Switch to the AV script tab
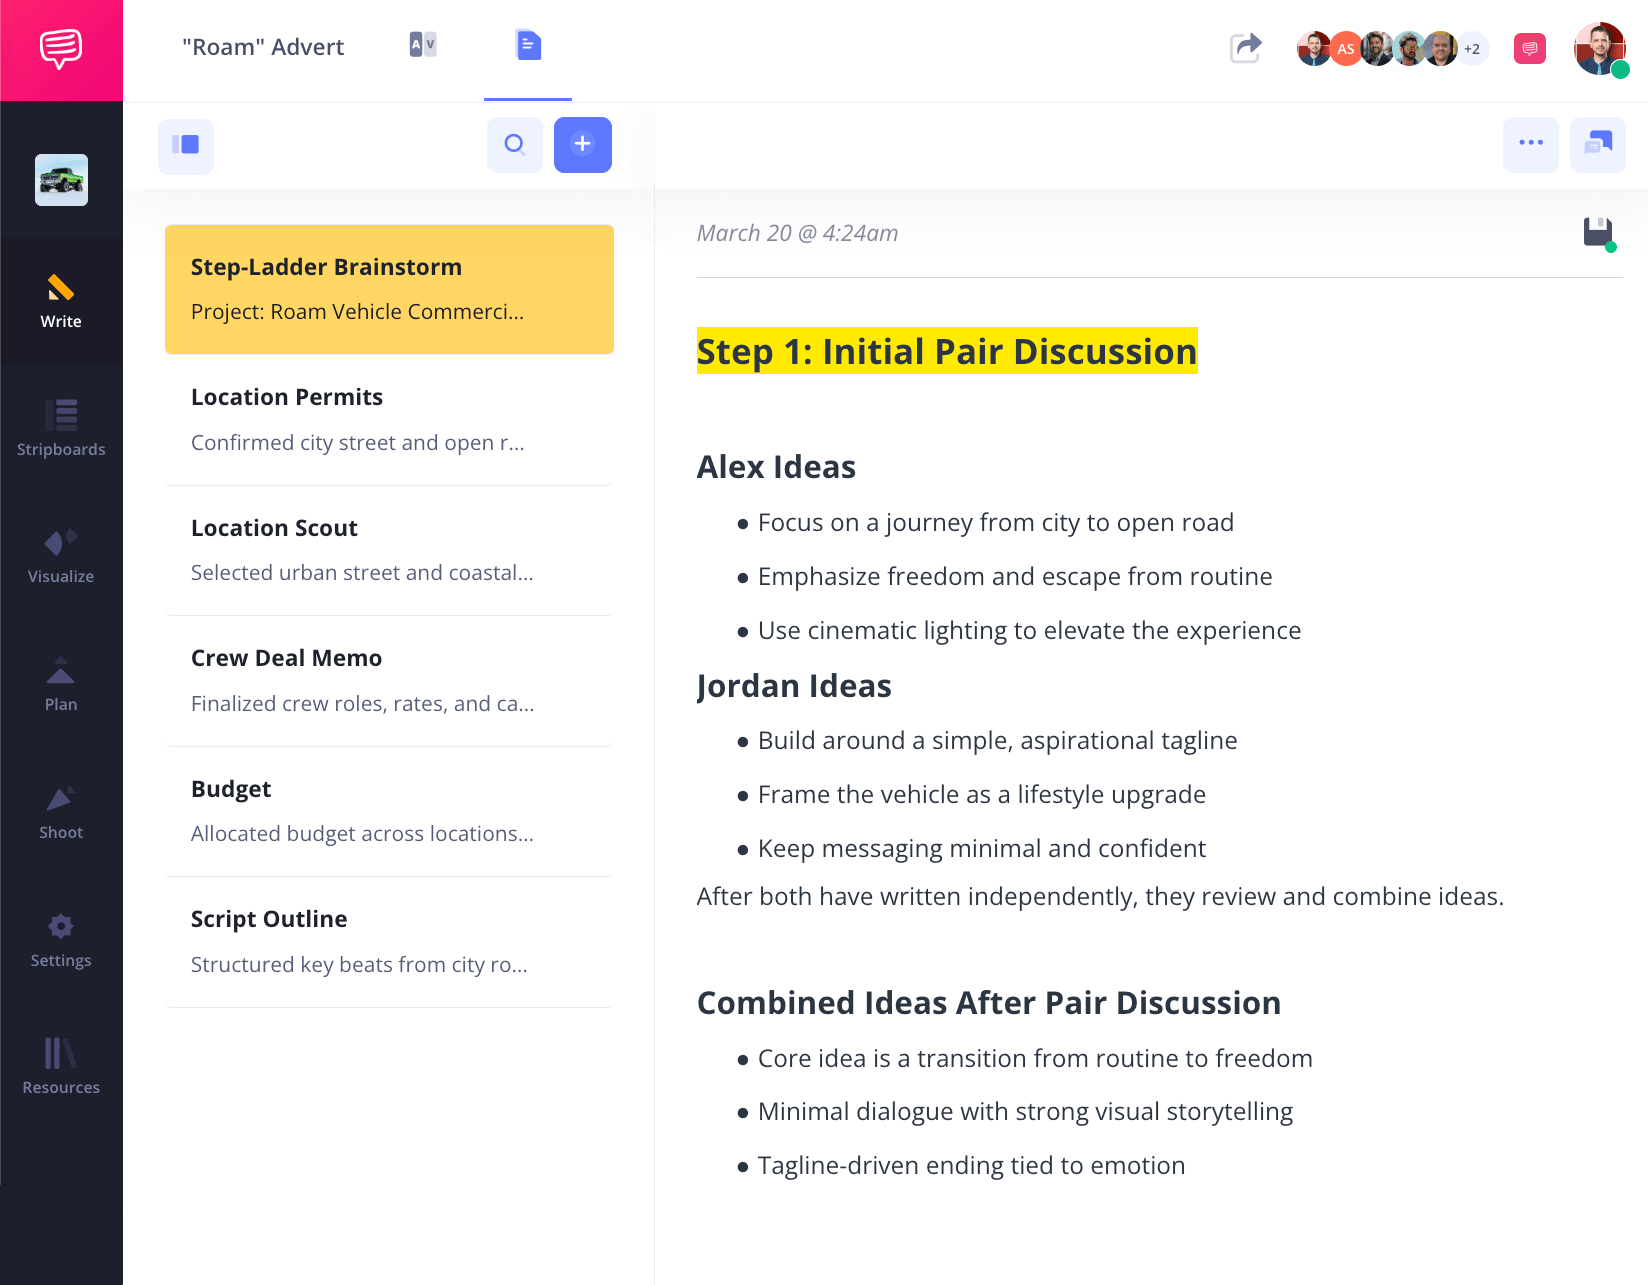 pos(423,45)
